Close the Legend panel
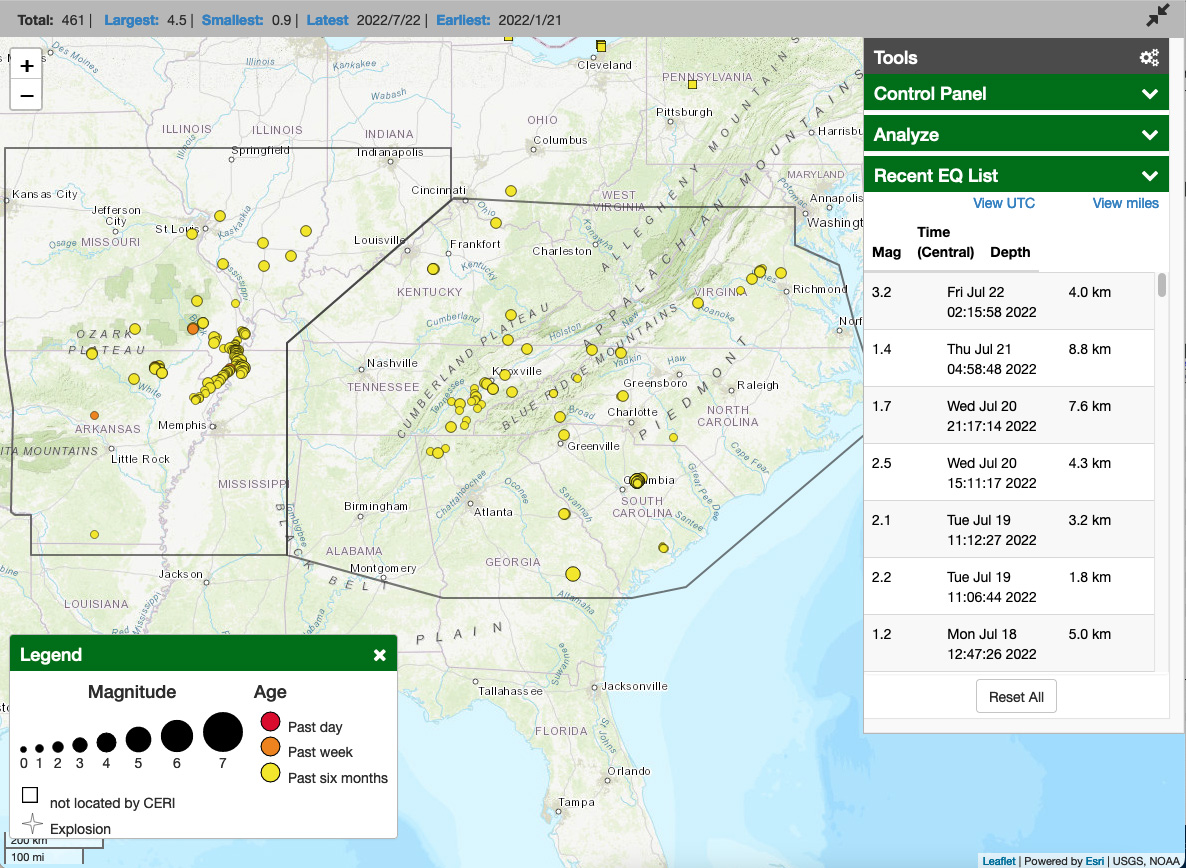1186x868 pixels. (379, 655)
